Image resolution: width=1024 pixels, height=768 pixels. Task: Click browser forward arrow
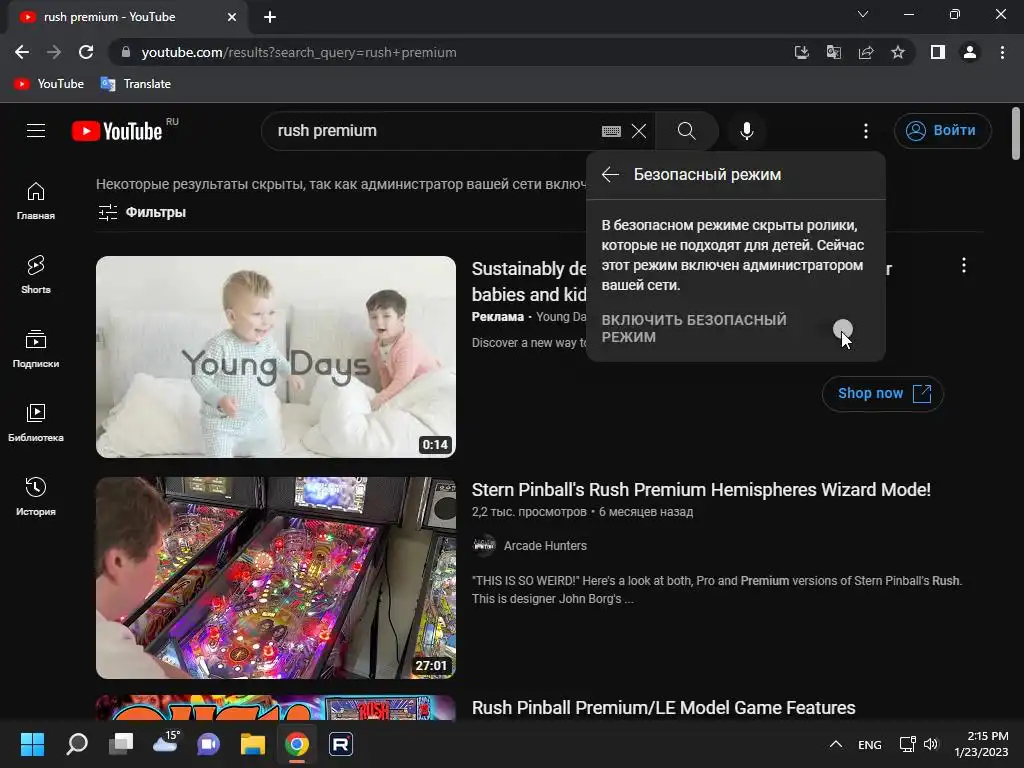pyautogui.click(x=54, y=52)
